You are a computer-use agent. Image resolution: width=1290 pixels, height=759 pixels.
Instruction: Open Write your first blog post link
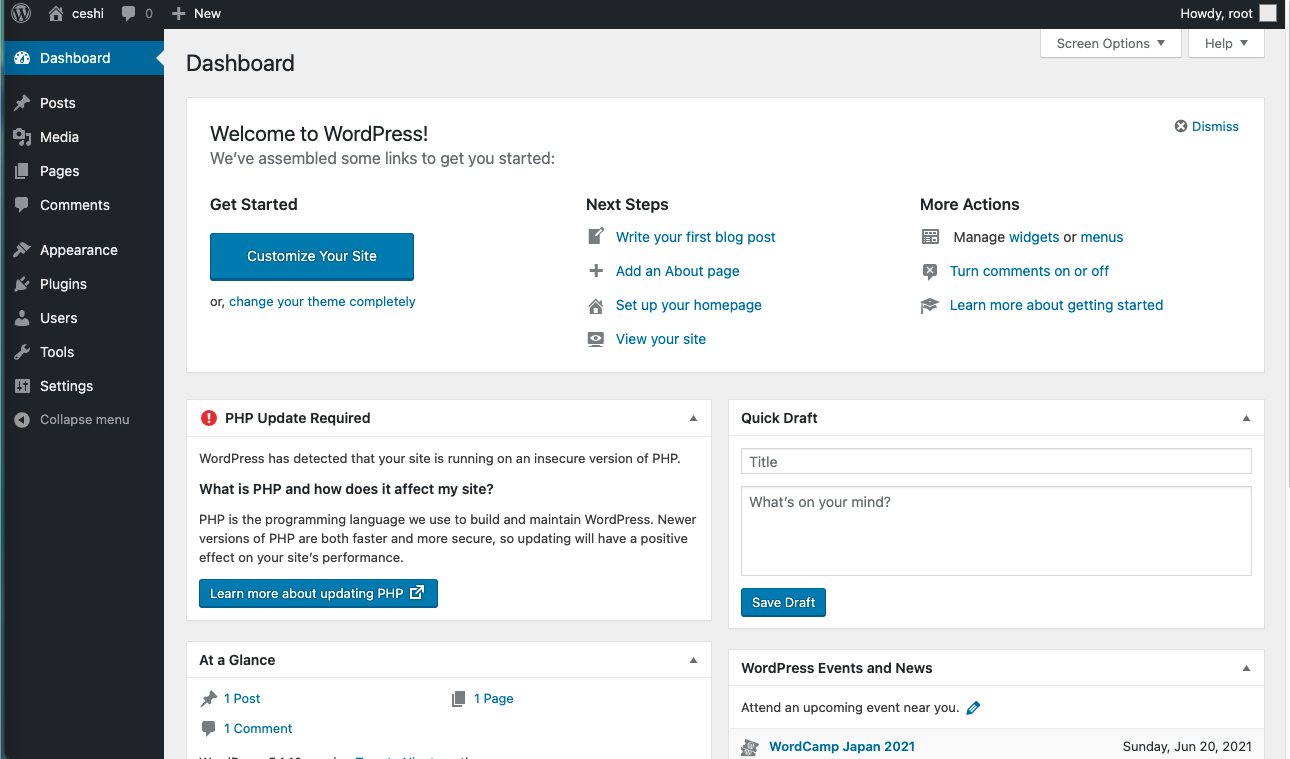(696, 237)
